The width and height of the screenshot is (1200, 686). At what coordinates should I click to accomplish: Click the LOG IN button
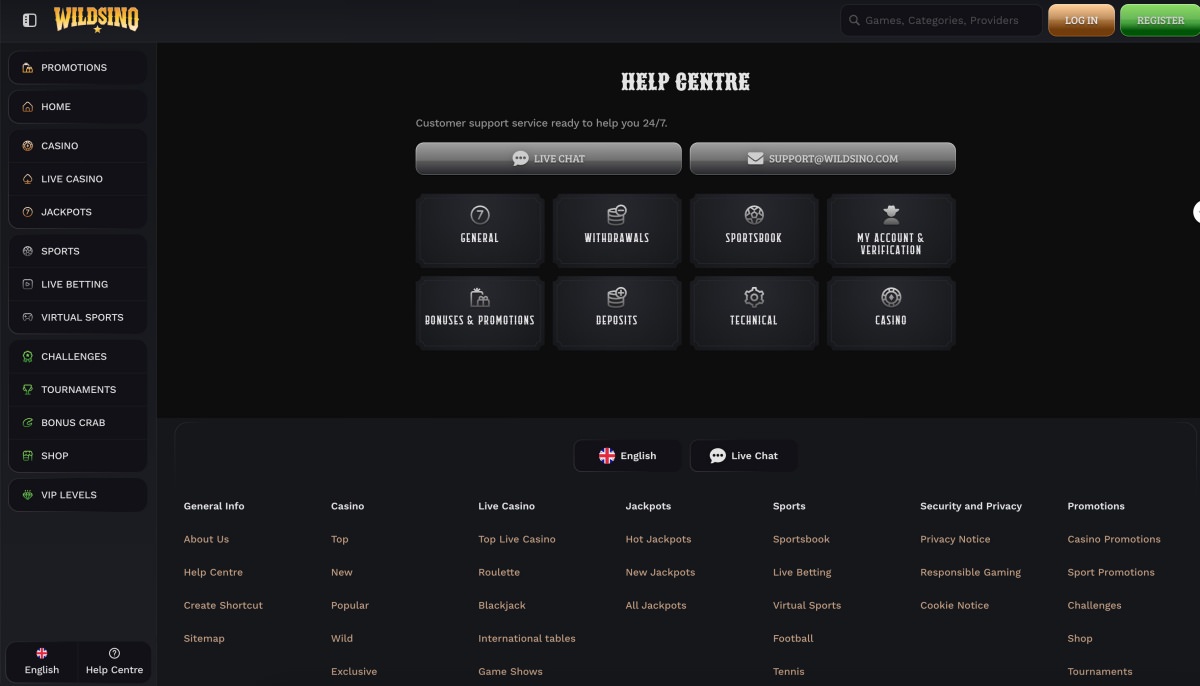point(1081,20)
